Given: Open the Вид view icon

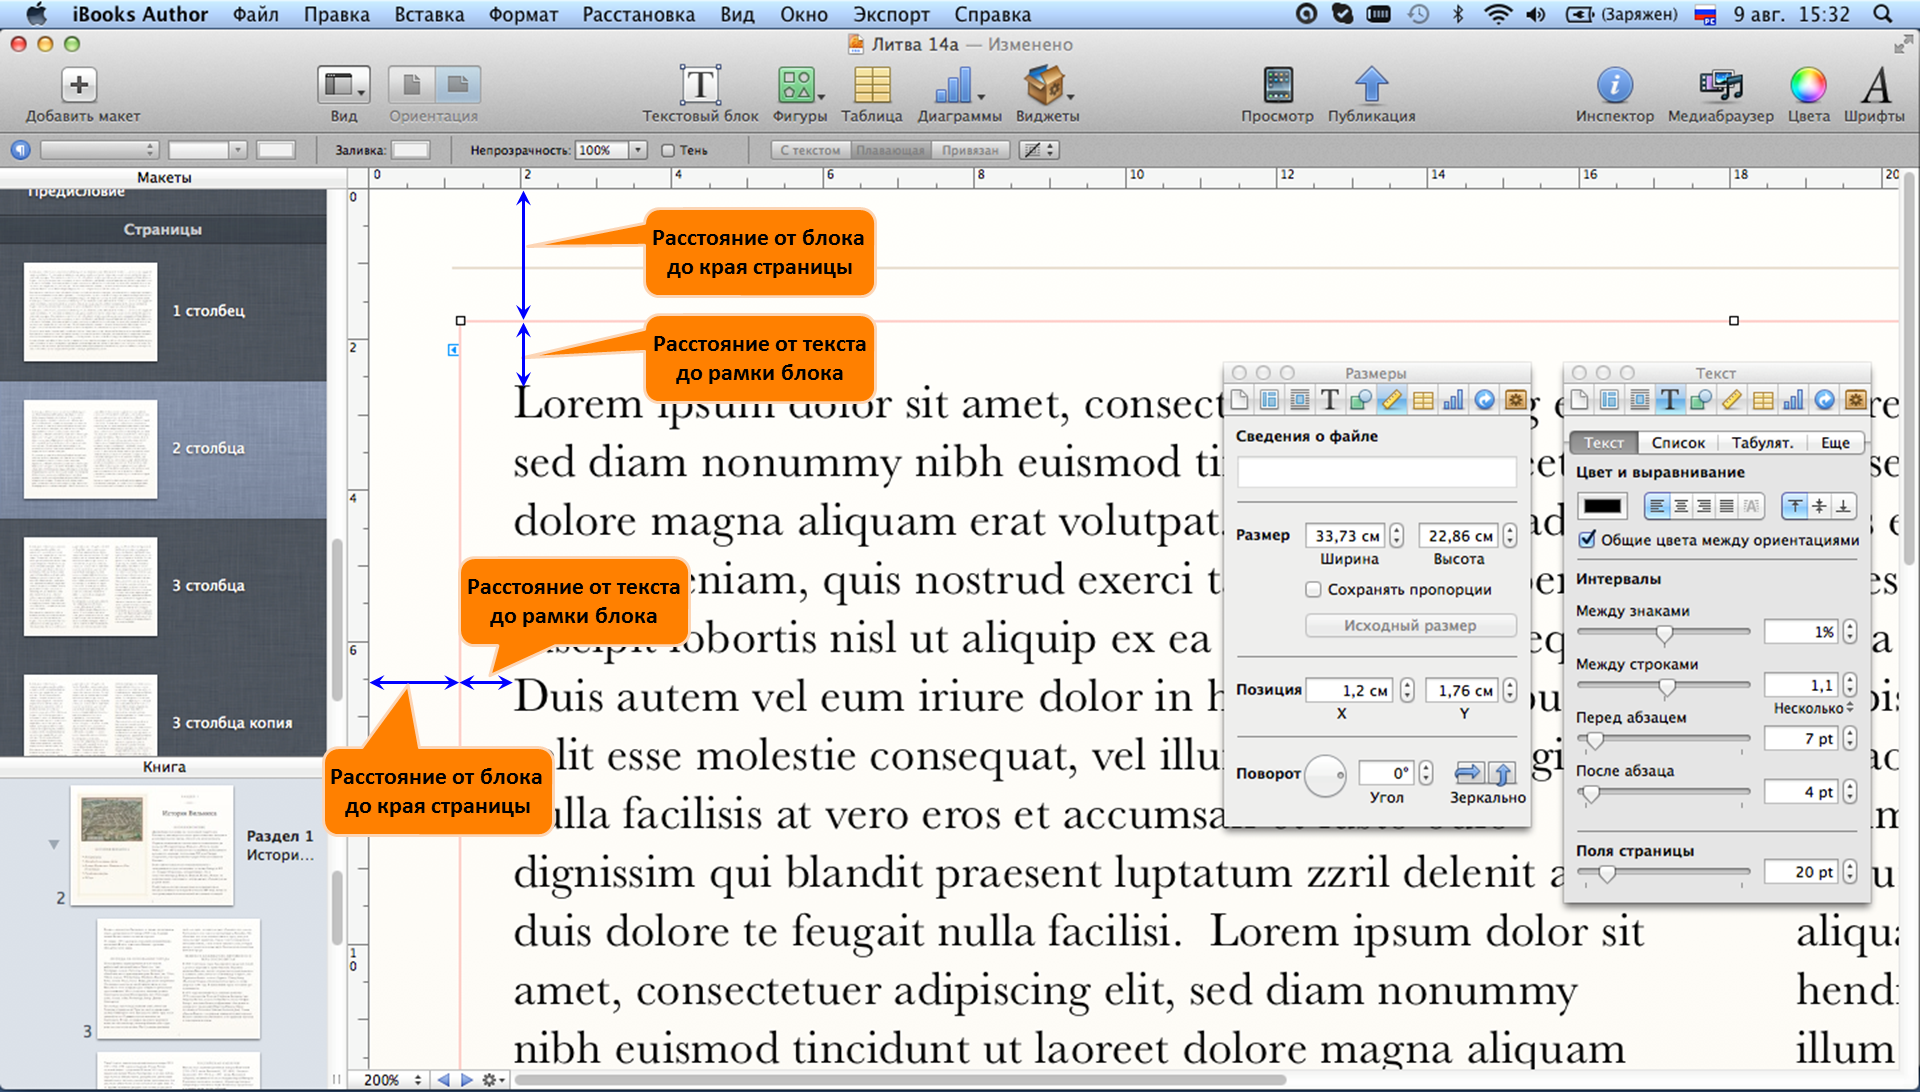Looking at the screenshot, I should (x=343, y=85).
